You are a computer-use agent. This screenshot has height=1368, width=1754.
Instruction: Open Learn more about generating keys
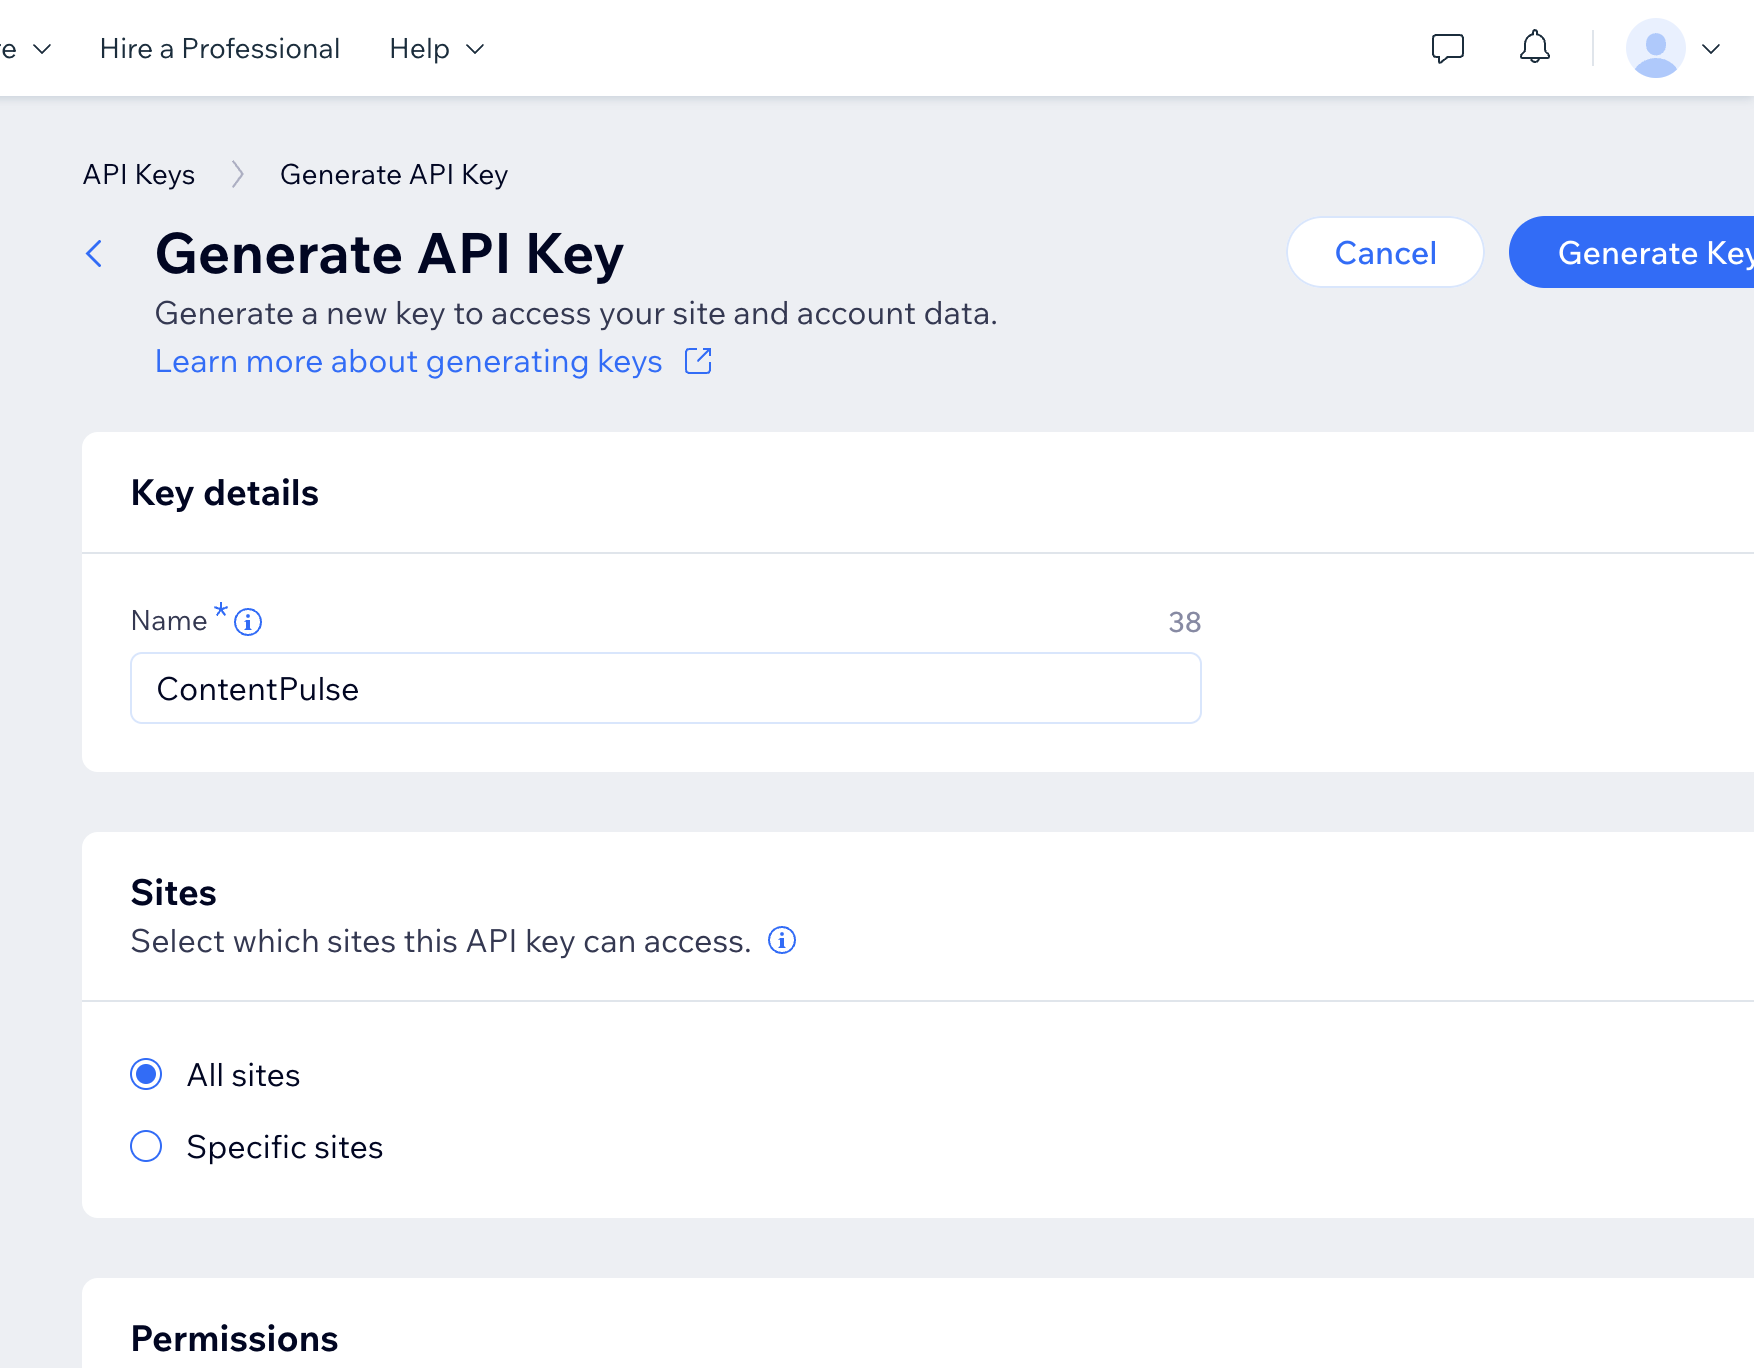[x=409, y=361]
